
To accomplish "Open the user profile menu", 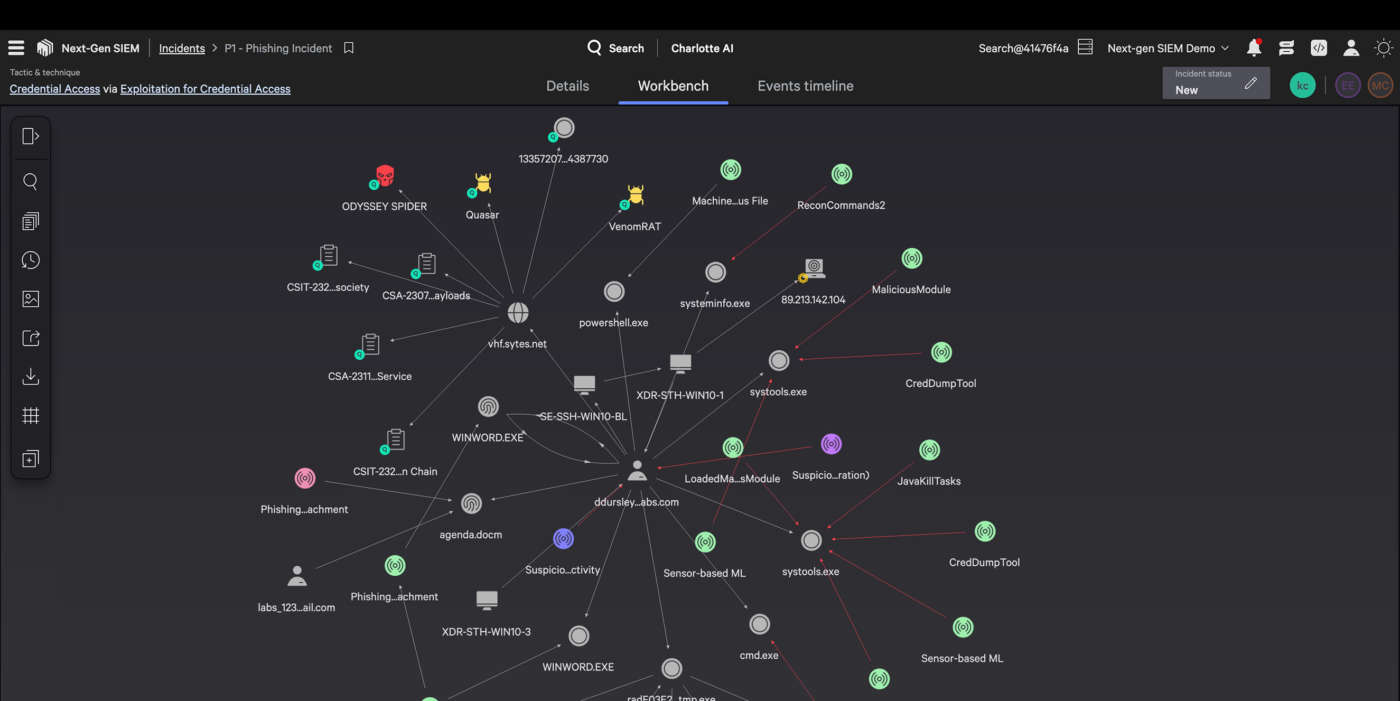I will [x=1351, y=48].
